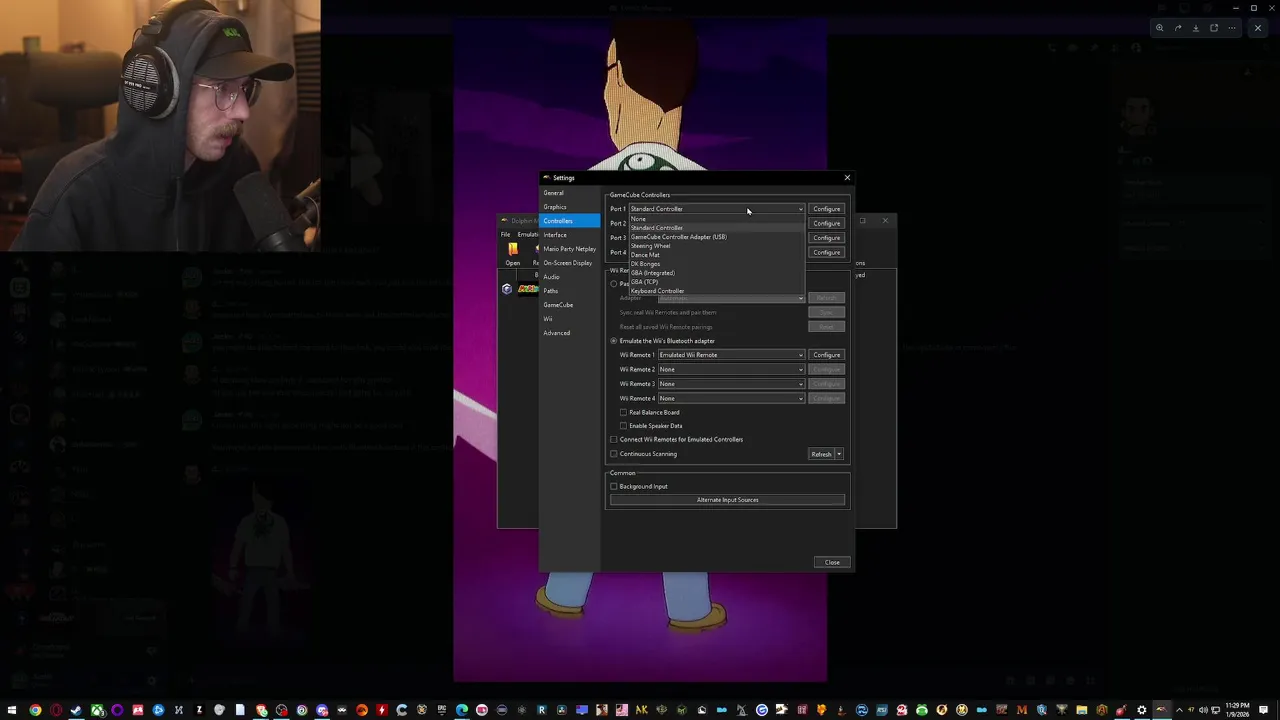Image resolution: width=1280 pixels, height=720 pixels.
Task: Expand the arrow next to Refresh button
Action: pos(839,454)
